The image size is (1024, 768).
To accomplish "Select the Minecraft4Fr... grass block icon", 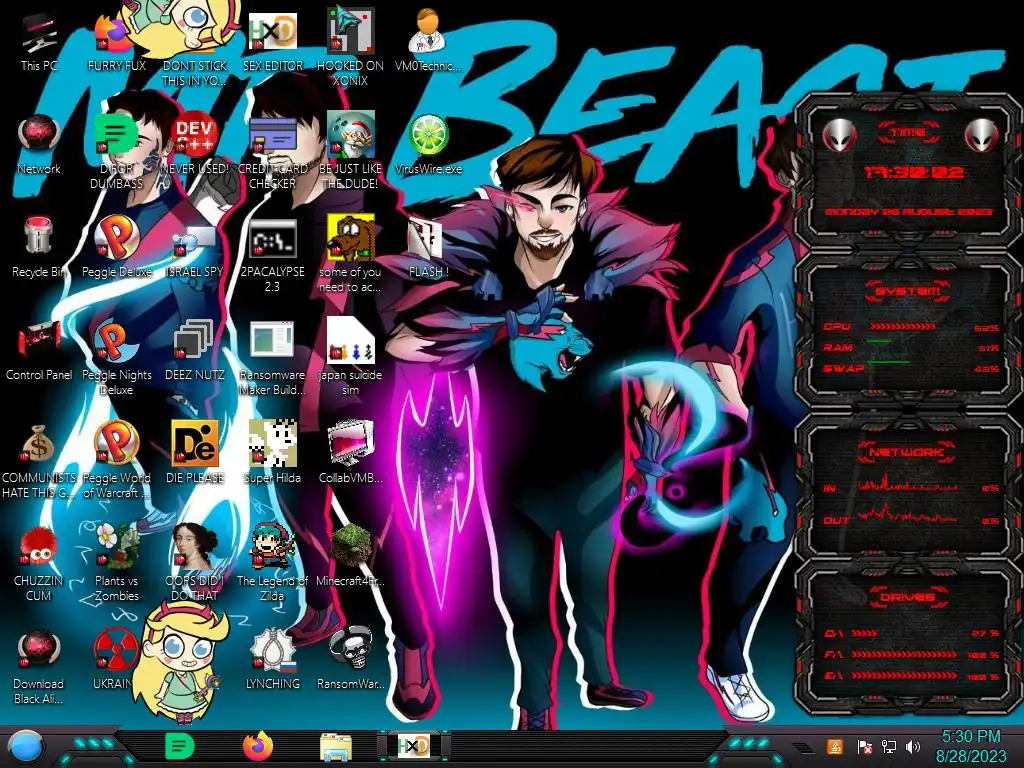I will [350, 555].
